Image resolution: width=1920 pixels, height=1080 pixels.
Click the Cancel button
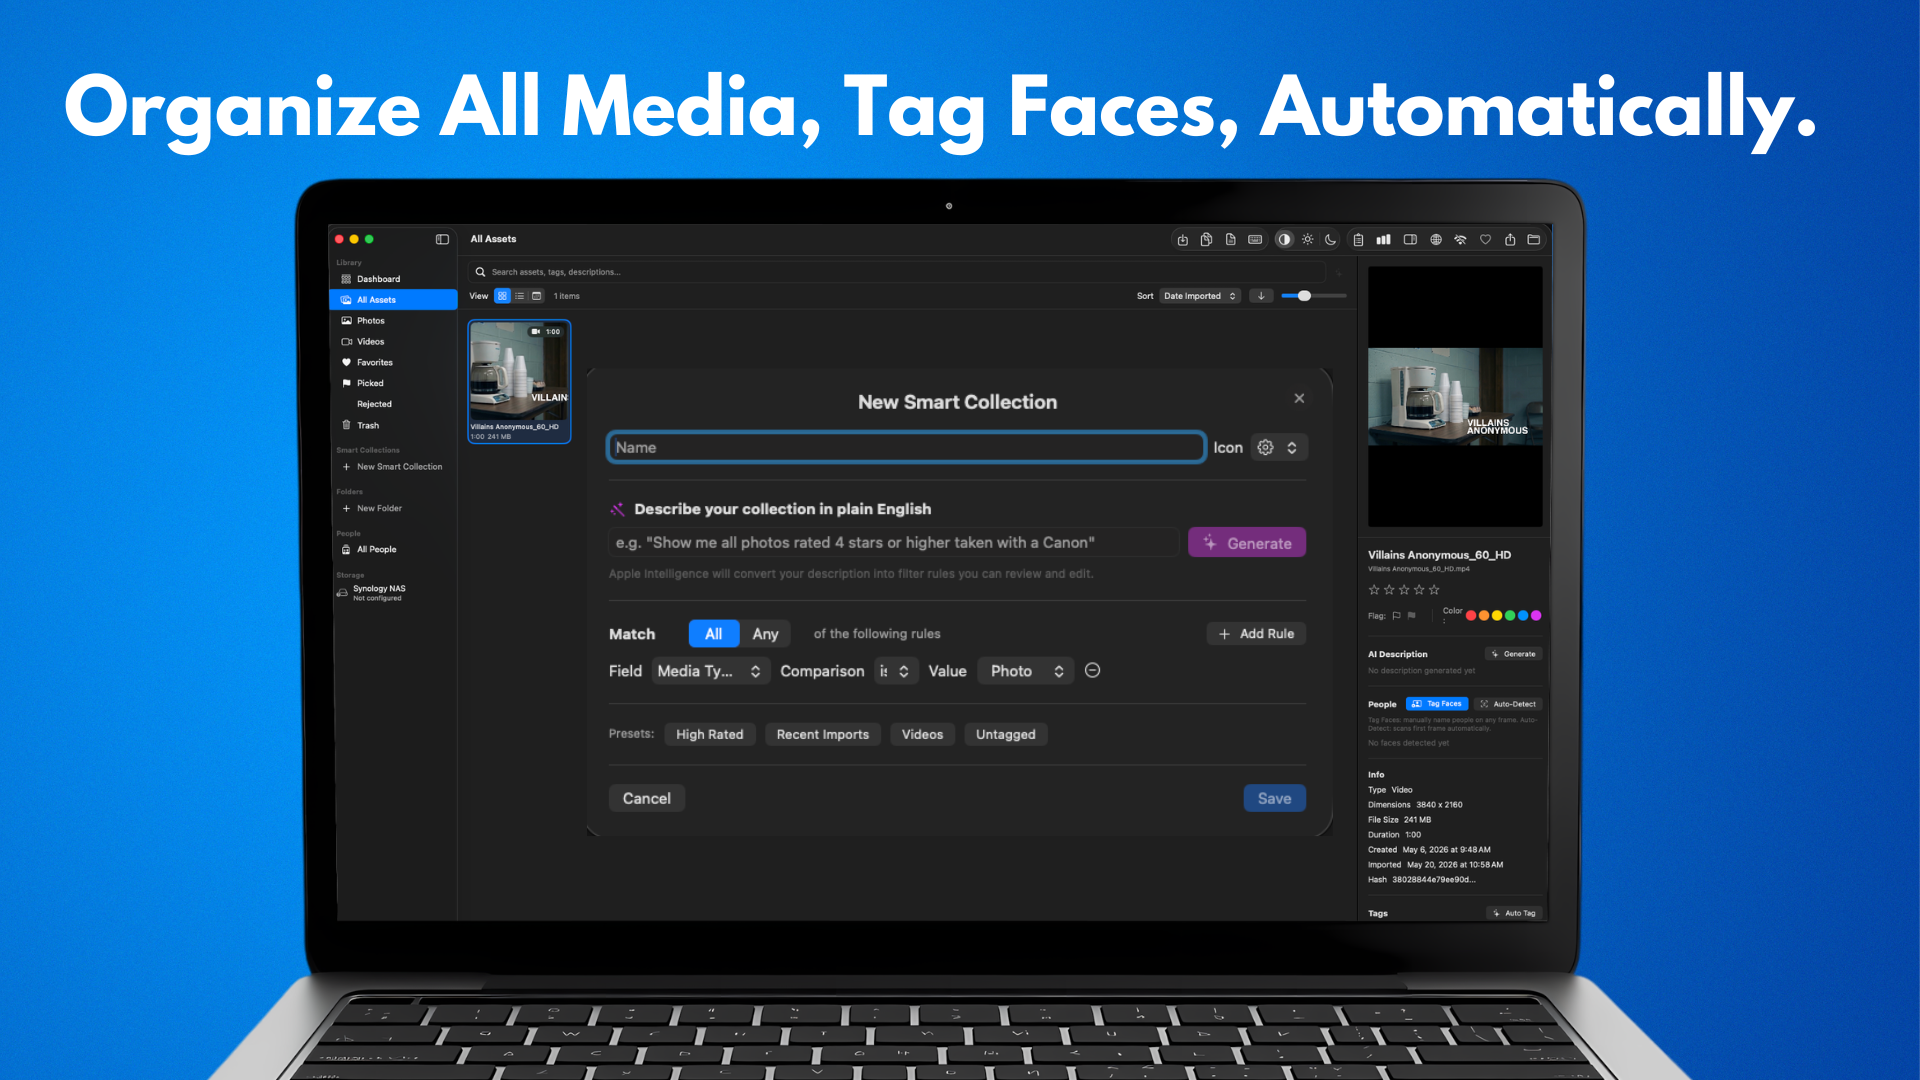[647, 799]
